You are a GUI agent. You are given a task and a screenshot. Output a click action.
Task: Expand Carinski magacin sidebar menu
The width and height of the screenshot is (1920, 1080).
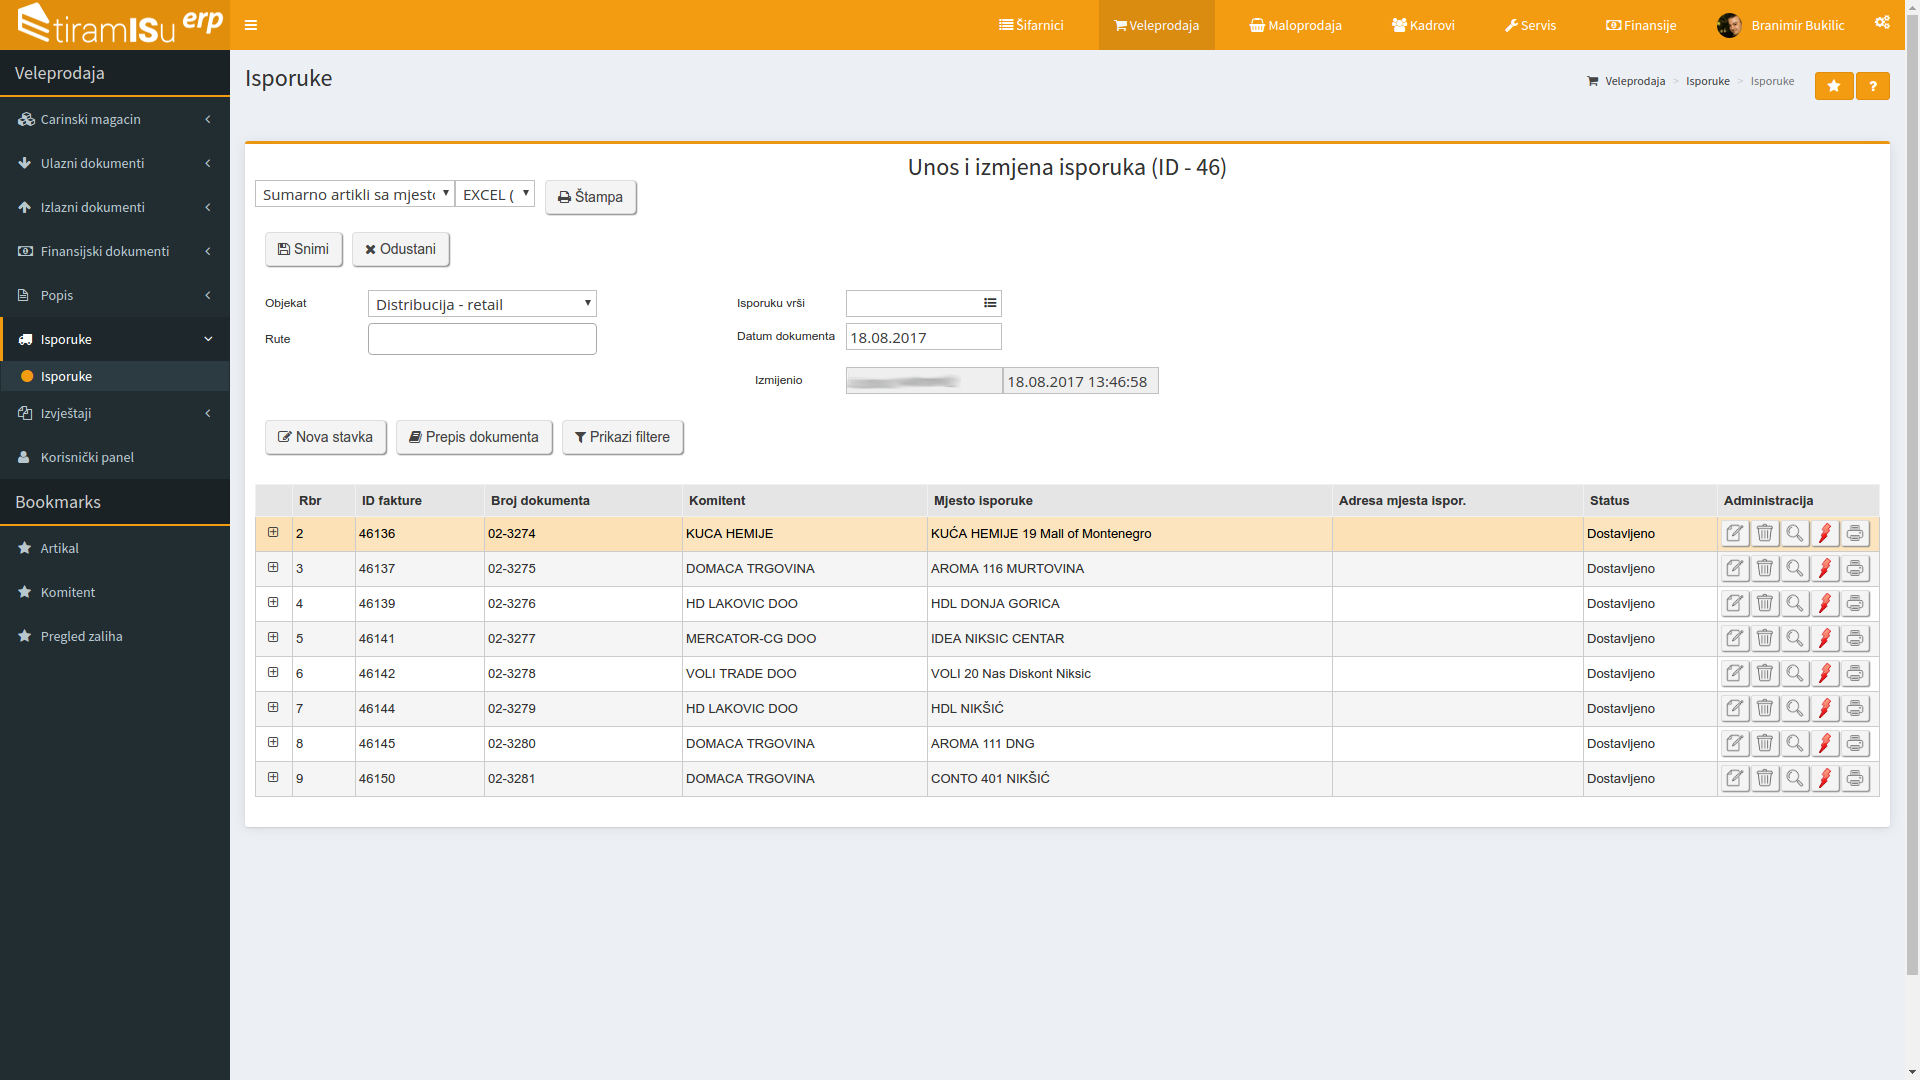[x=115, y=119]
